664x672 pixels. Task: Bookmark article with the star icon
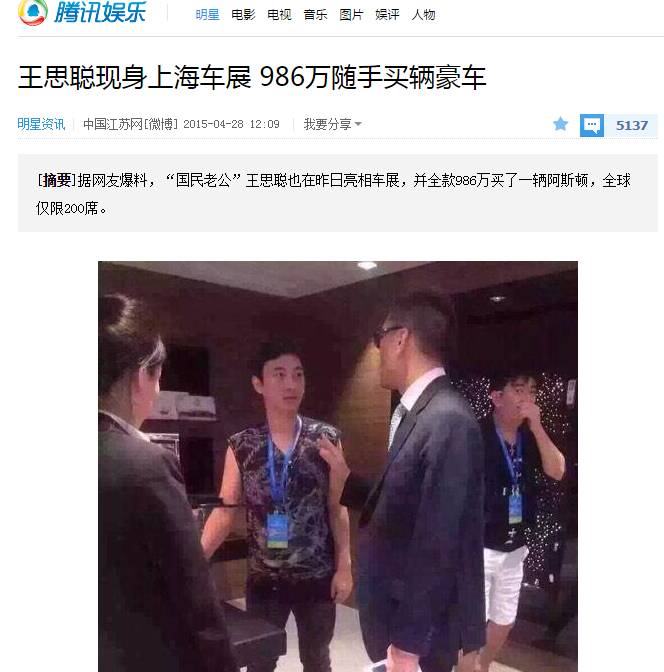(x=560, y=124)
